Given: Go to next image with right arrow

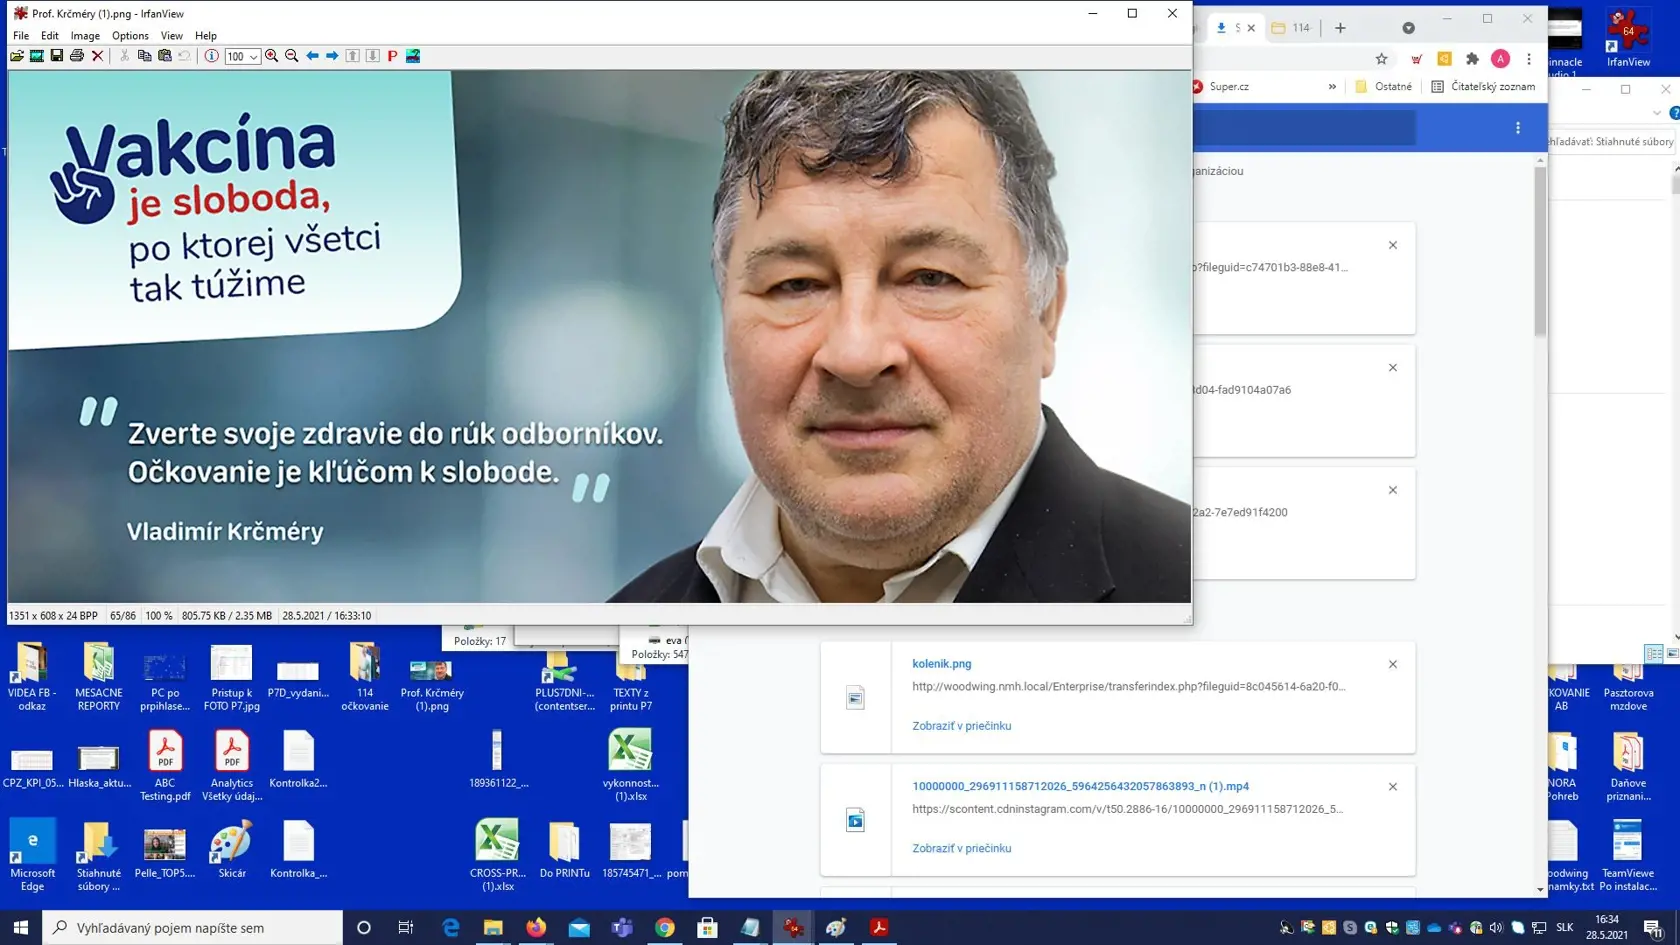Looking at the screenshot, I should [332, 56].
